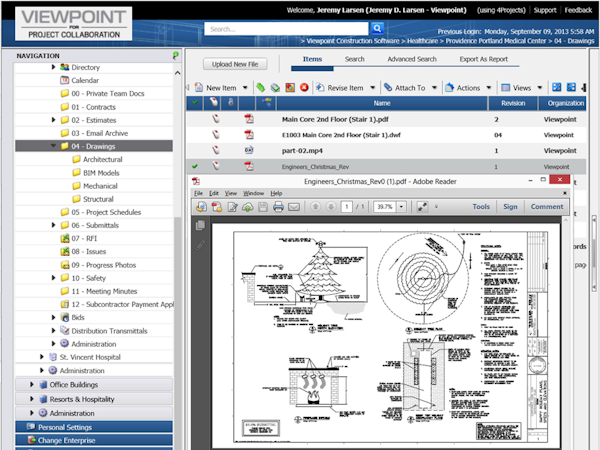
Task: Click the green pin icon in Navigation header
Action: pos(175,56)
